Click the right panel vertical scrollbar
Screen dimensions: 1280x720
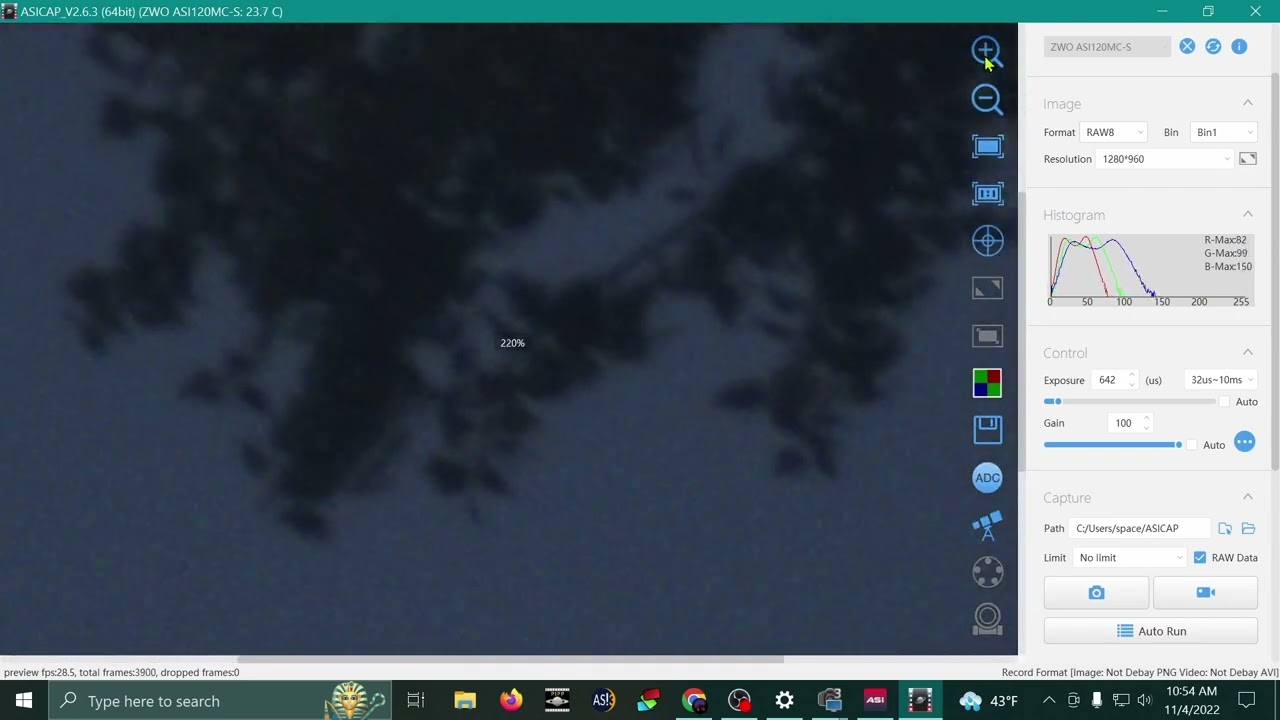pos(1274,270)
